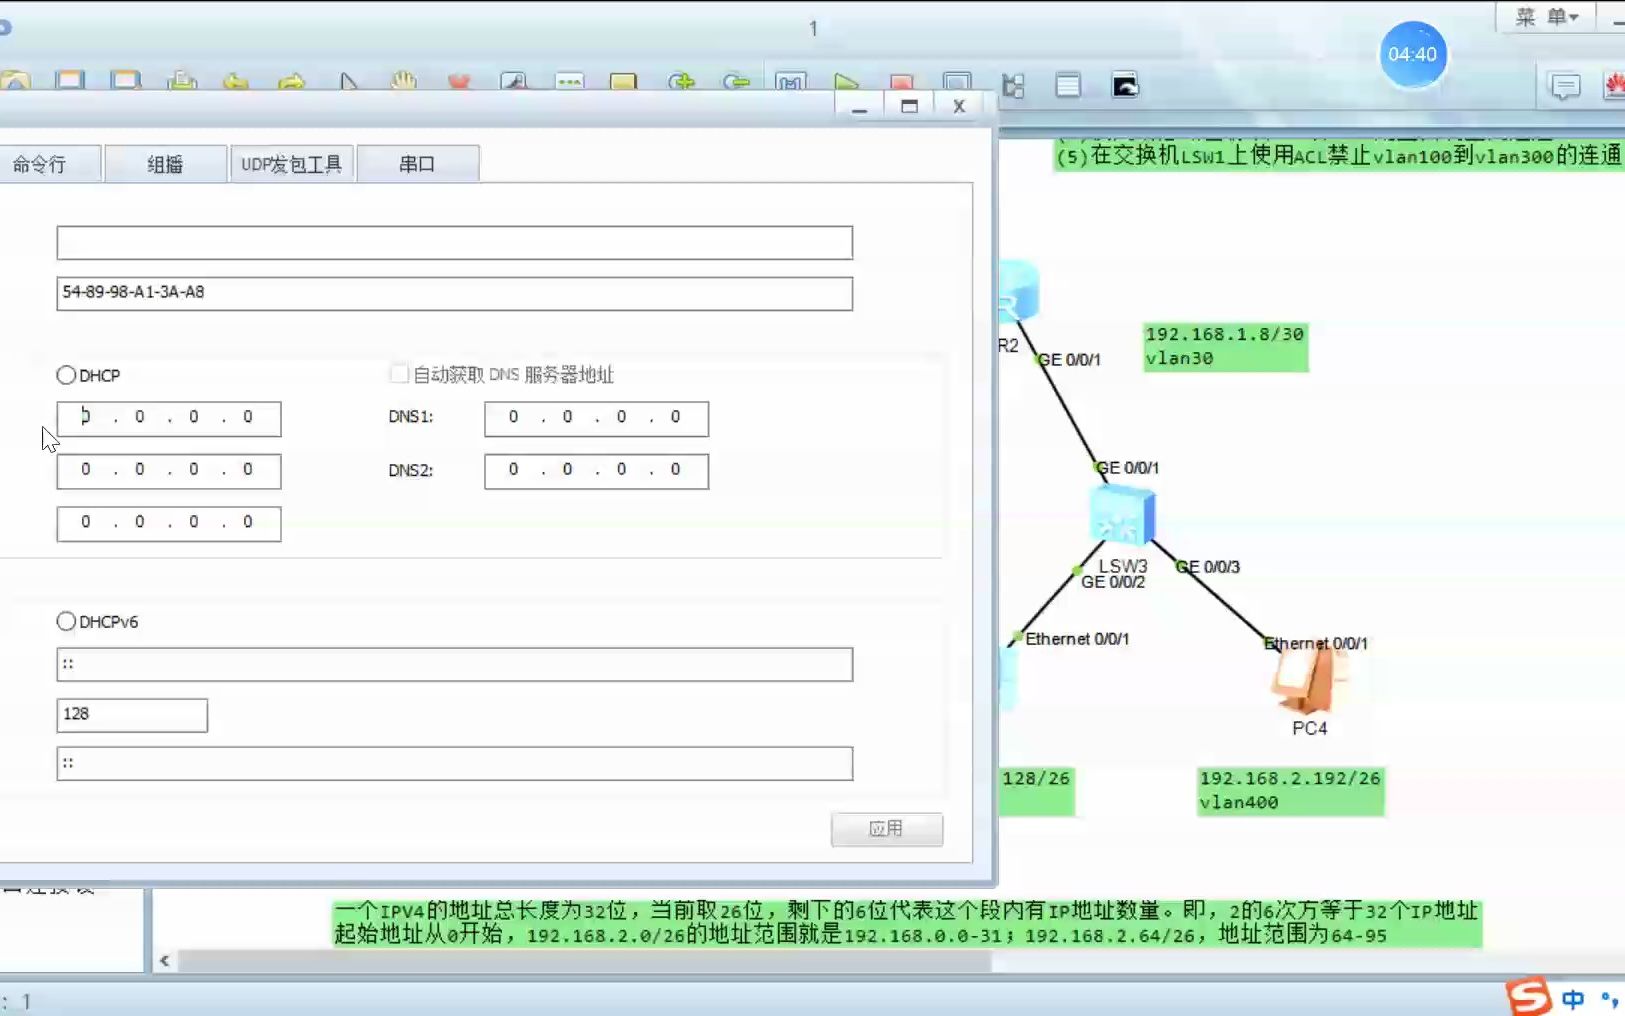Click the 04:40 timer bubble
The width and height of the screenshot is (1625, 1016).
(1412, 54)
